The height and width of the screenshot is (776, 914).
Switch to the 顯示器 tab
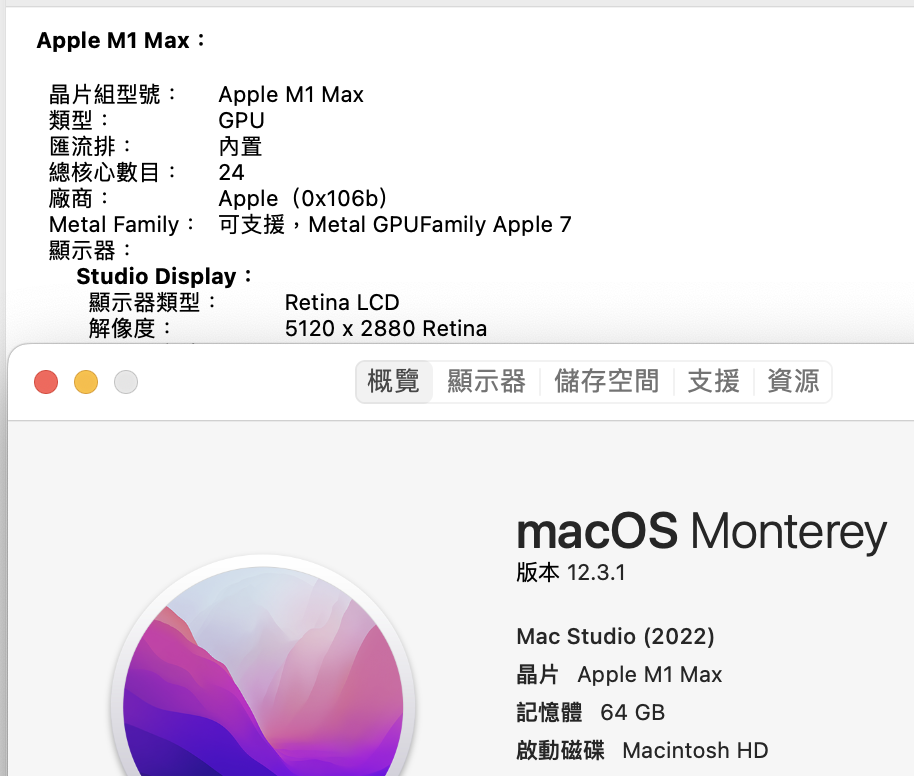tap(487, 382)
